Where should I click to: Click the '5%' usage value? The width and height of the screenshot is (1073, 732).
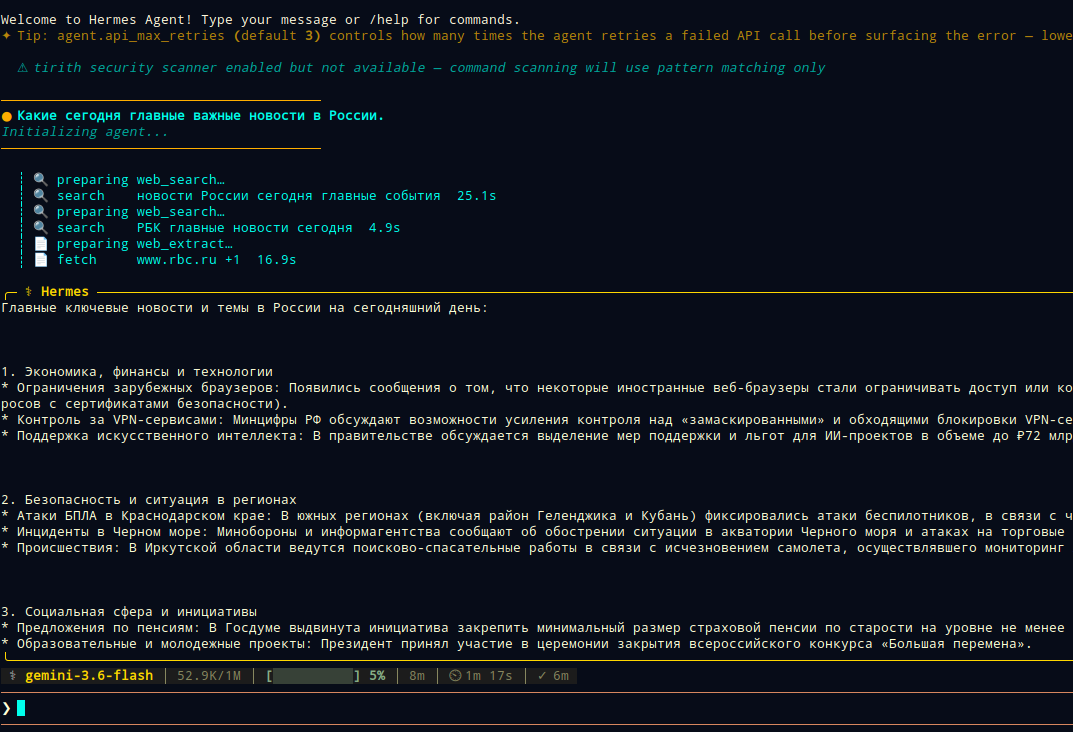(x=377, y=676)
